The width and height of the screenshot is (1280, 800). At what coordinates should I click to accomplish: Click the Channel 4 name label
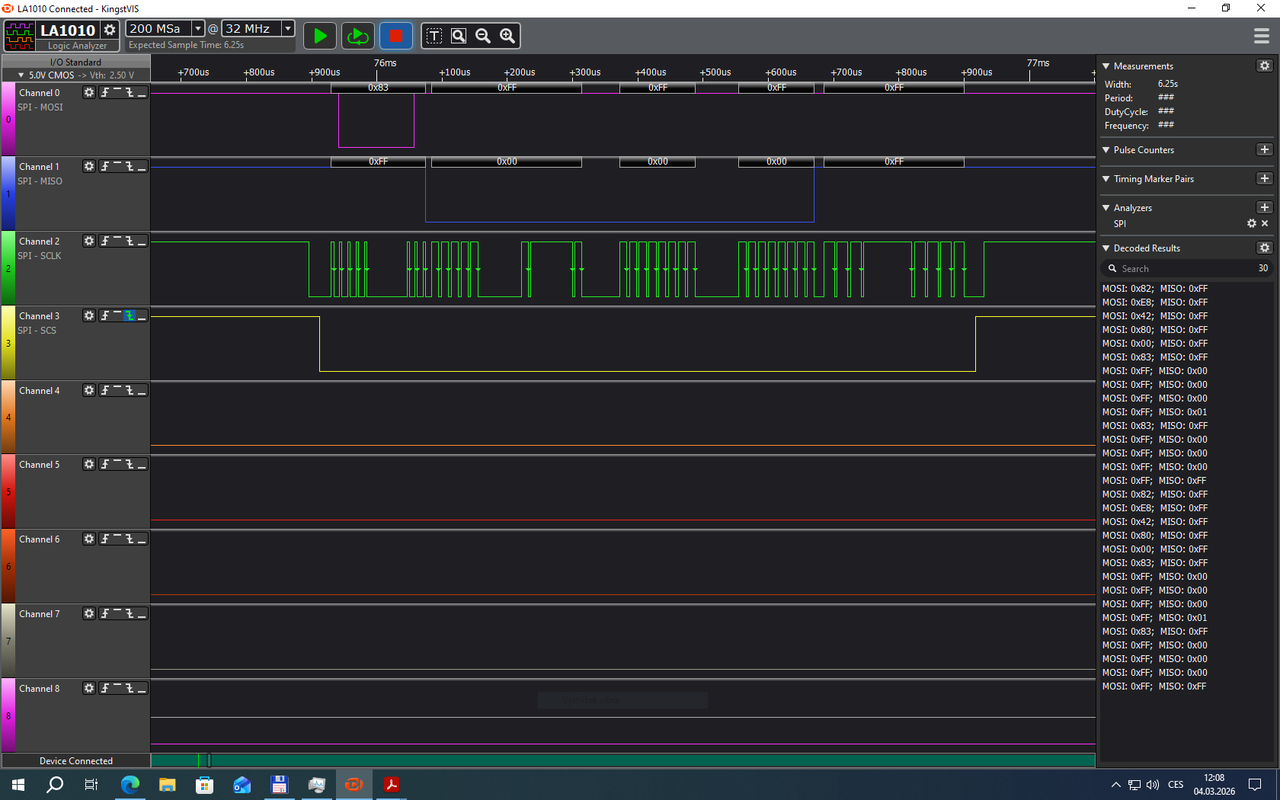coord(39,391)
